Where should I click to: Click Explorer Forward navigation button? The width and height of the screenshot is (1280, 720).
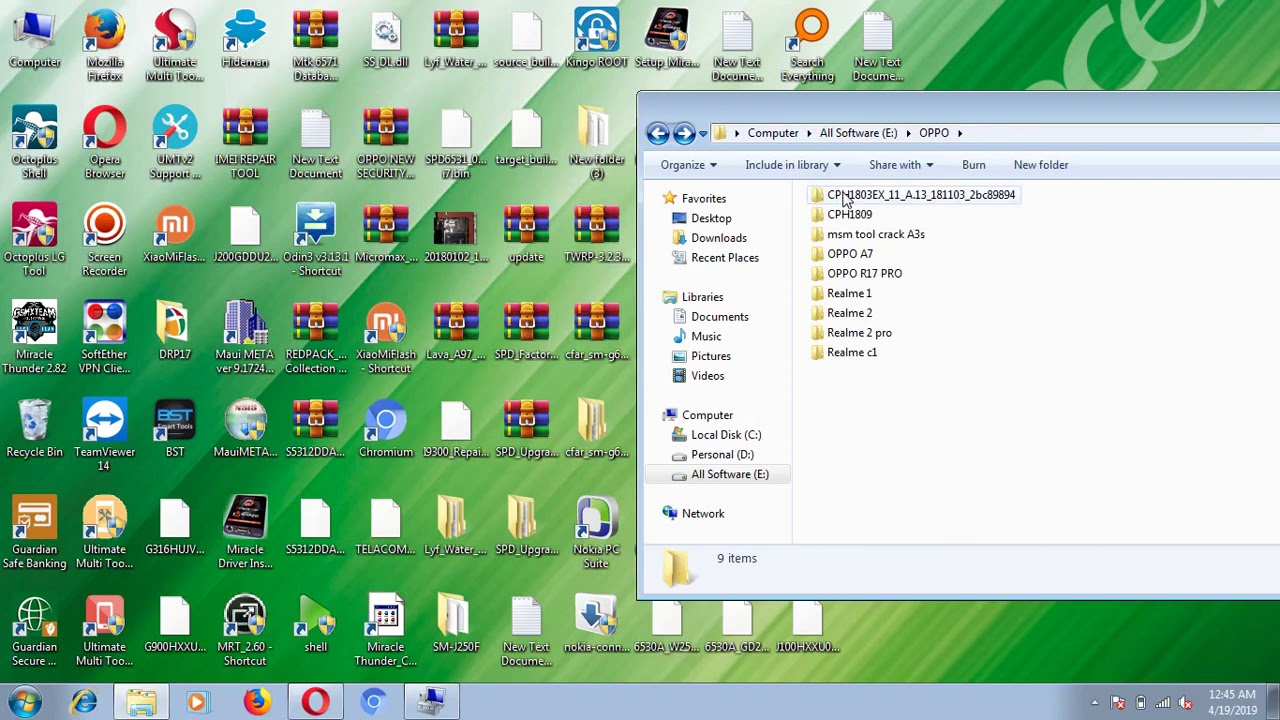(684, 133)
